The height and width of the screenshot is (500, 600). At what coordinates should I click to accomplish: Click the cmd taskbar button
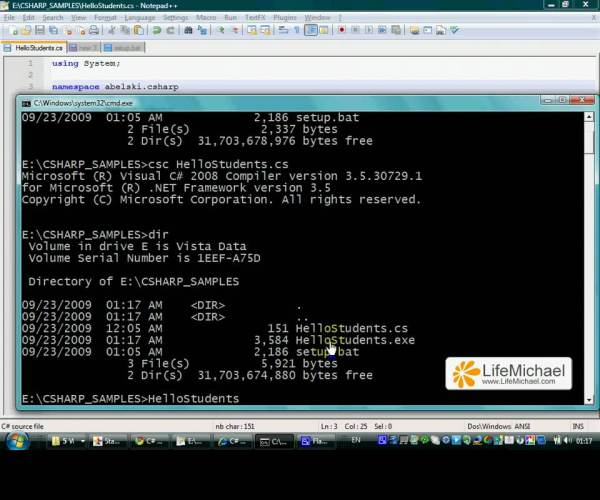(x=274, y=441)
